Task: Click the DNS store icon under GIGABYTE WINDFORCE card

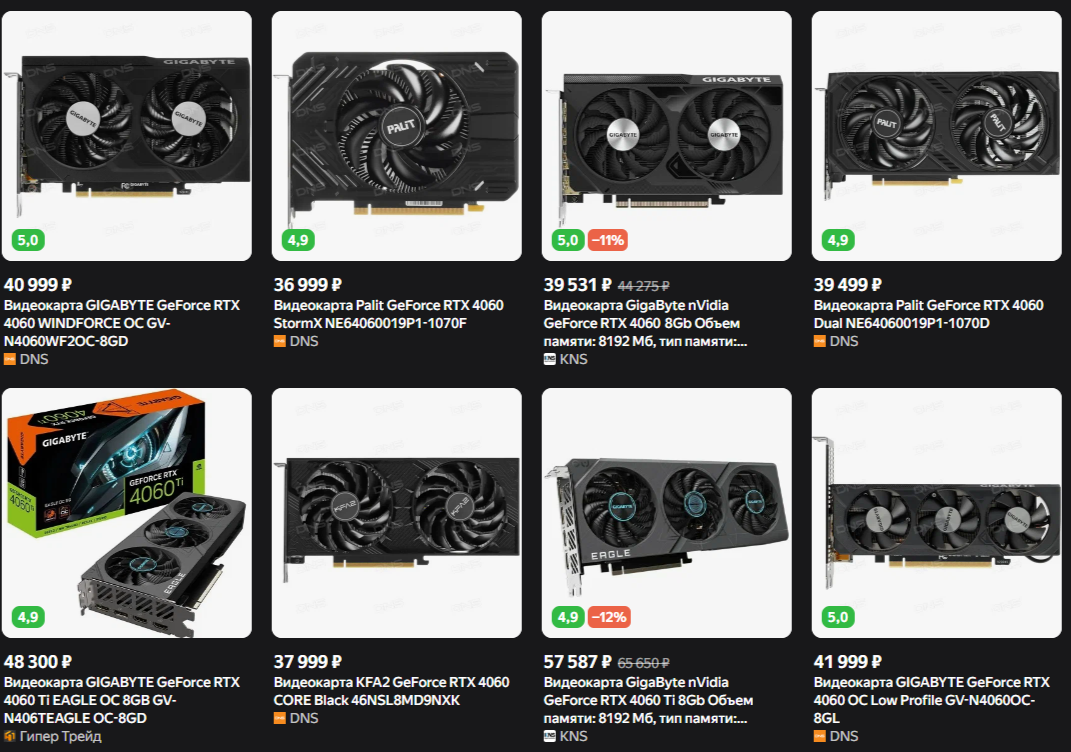Action: point(10,359)
